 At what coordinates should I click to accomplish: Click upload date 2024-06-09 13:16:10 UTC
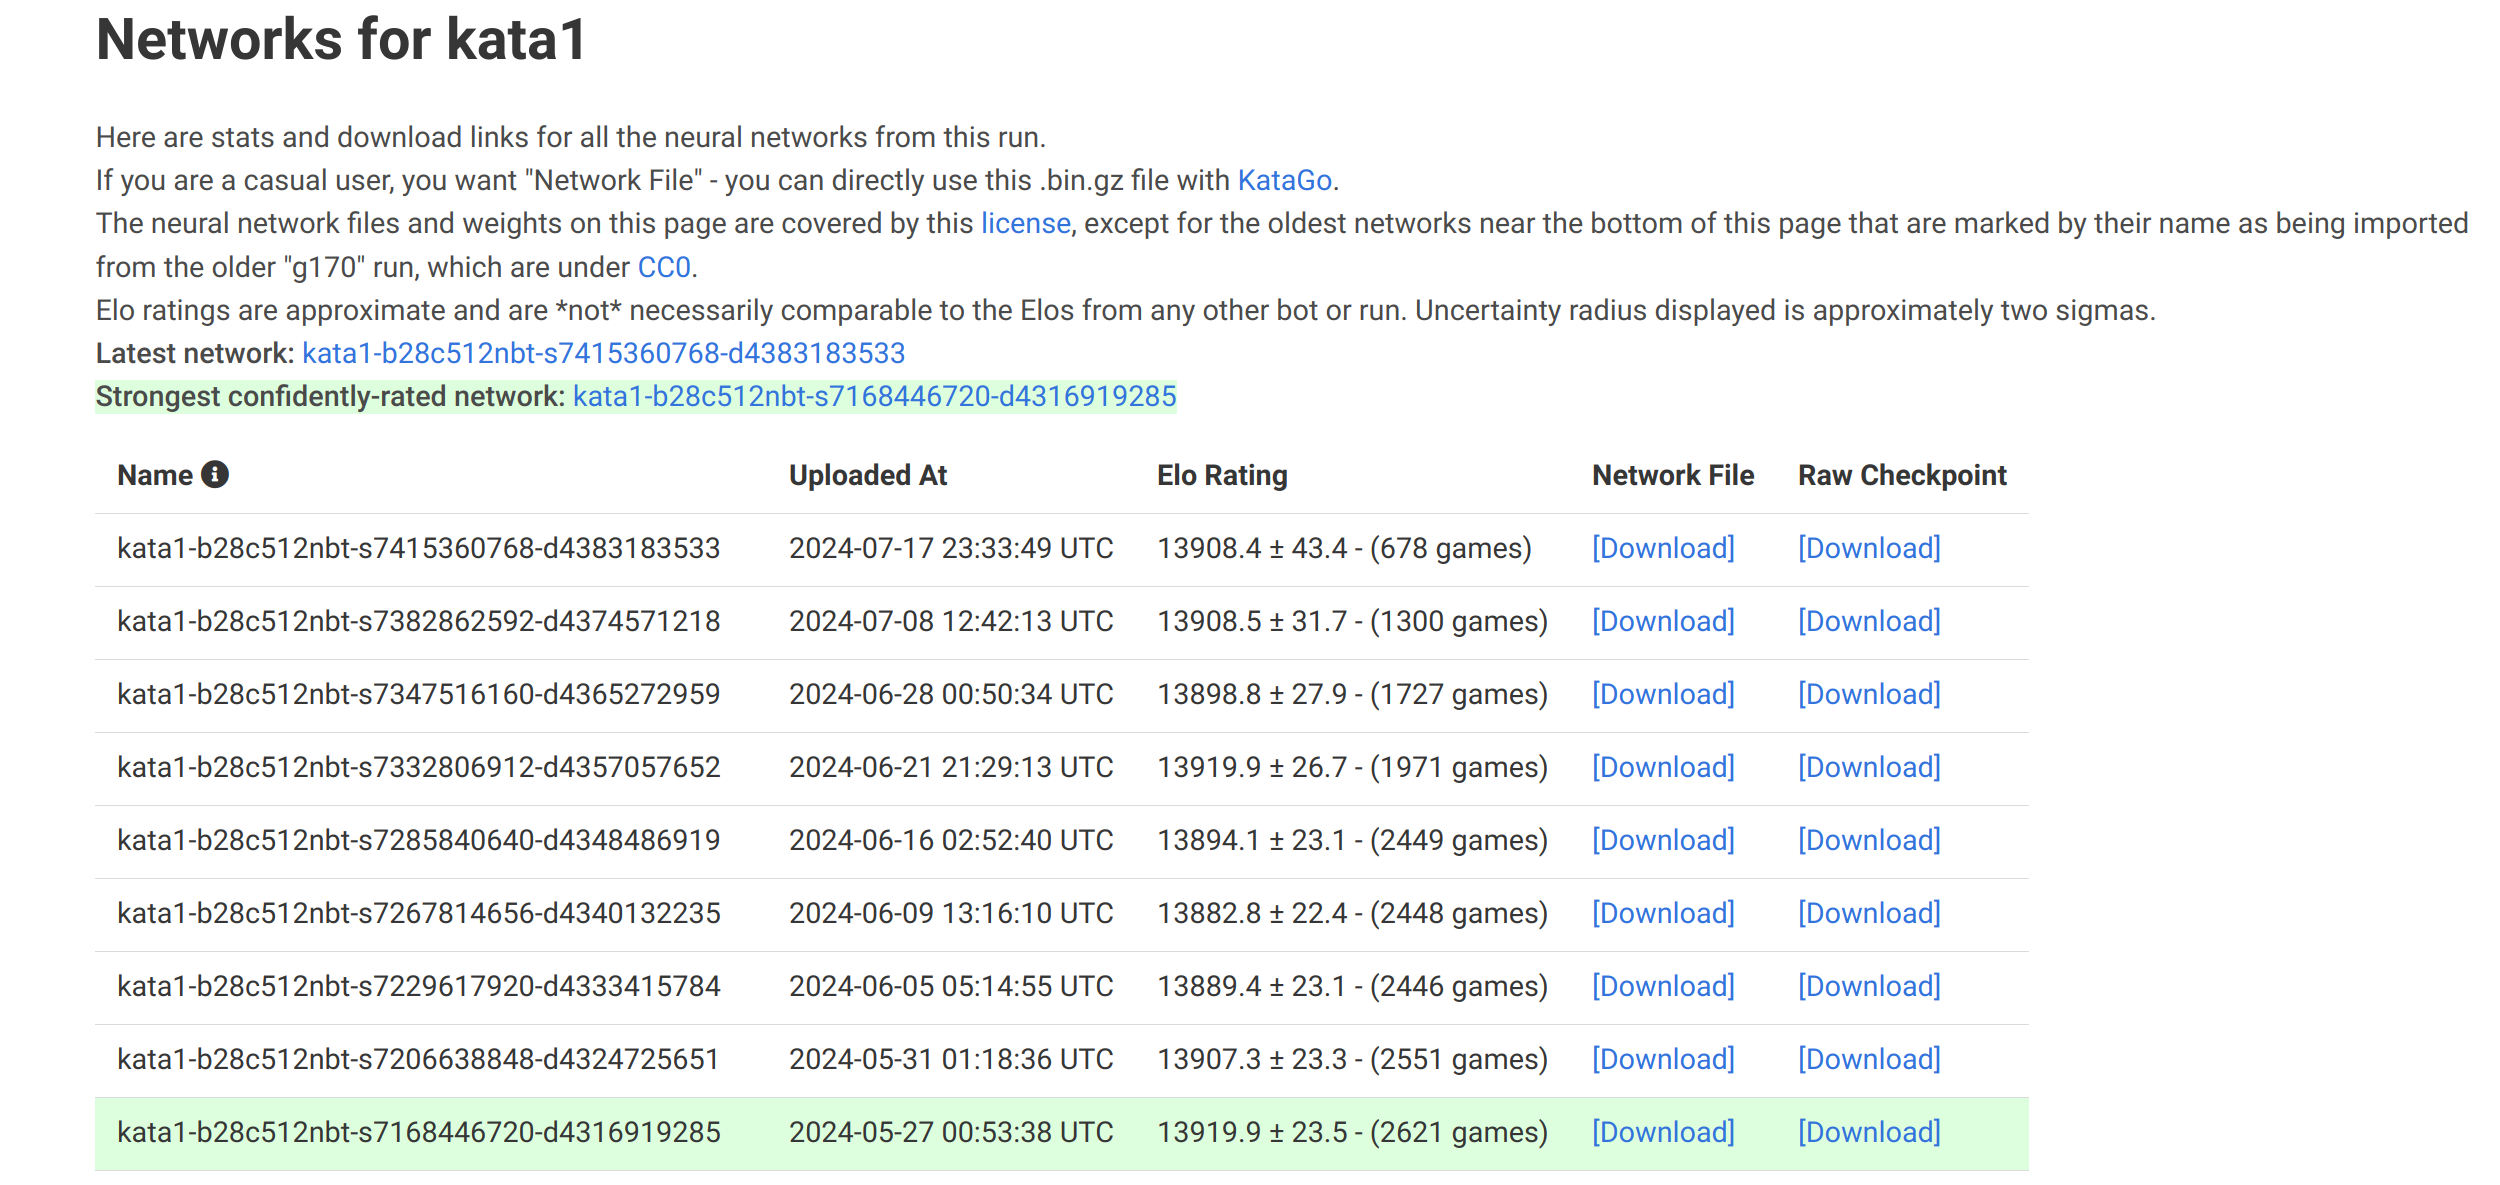tap(951, 913)
